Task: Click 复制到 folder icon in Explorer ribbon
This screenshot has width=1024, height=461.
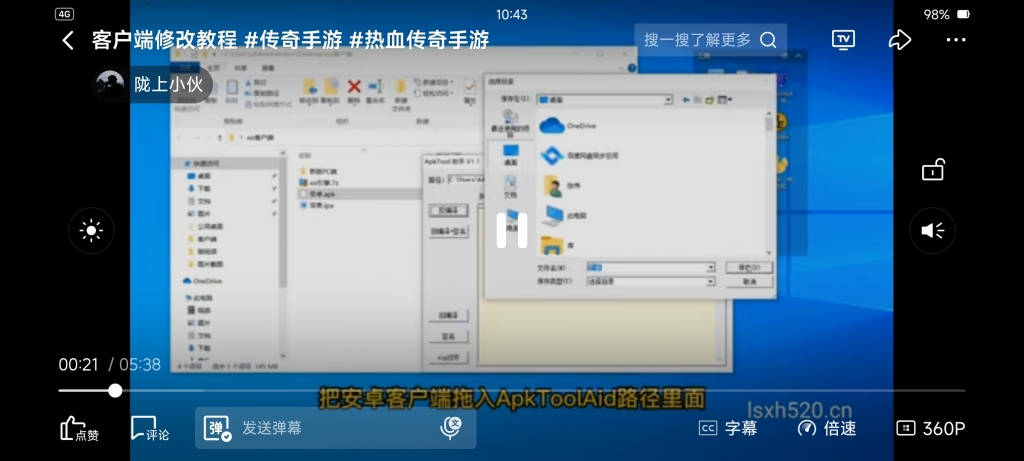Action: (x=331, y=87)
